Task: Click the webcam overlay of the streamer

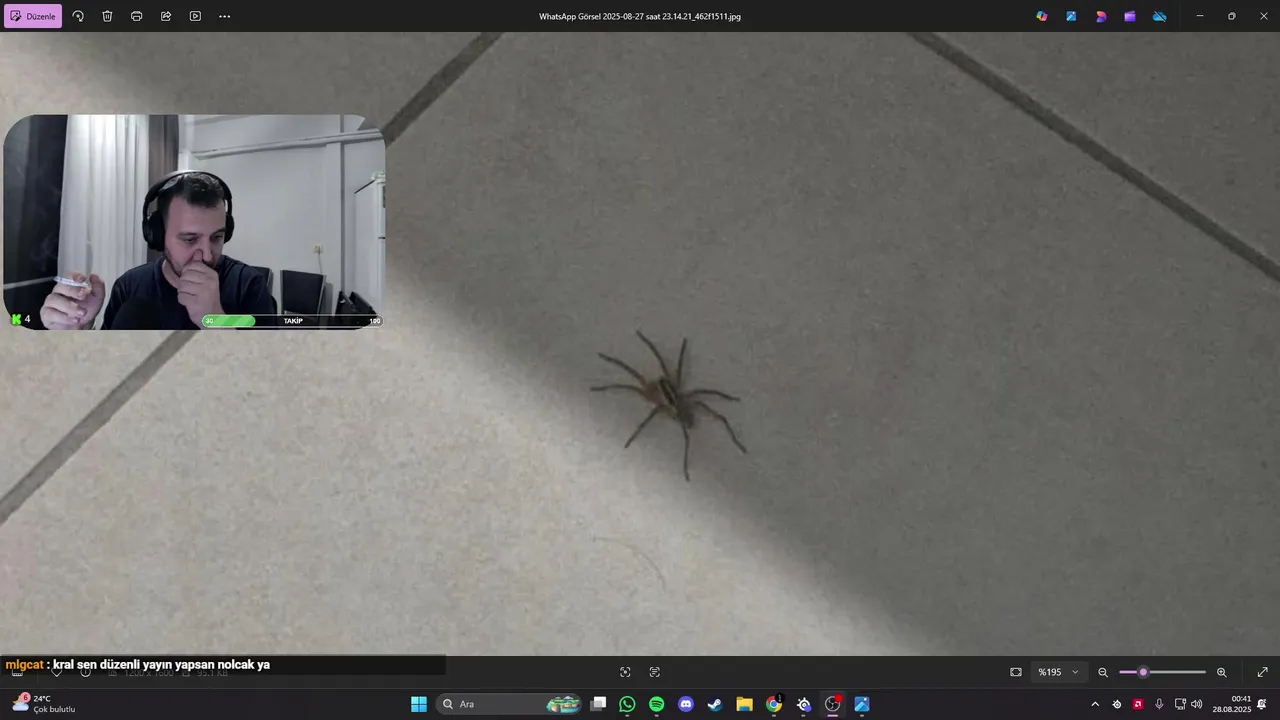Action: click(194, 222)
